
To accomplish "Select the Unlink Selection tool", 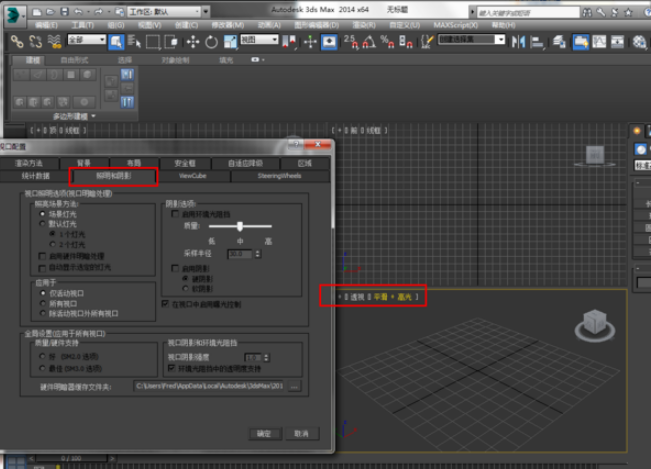I will 36,42.
